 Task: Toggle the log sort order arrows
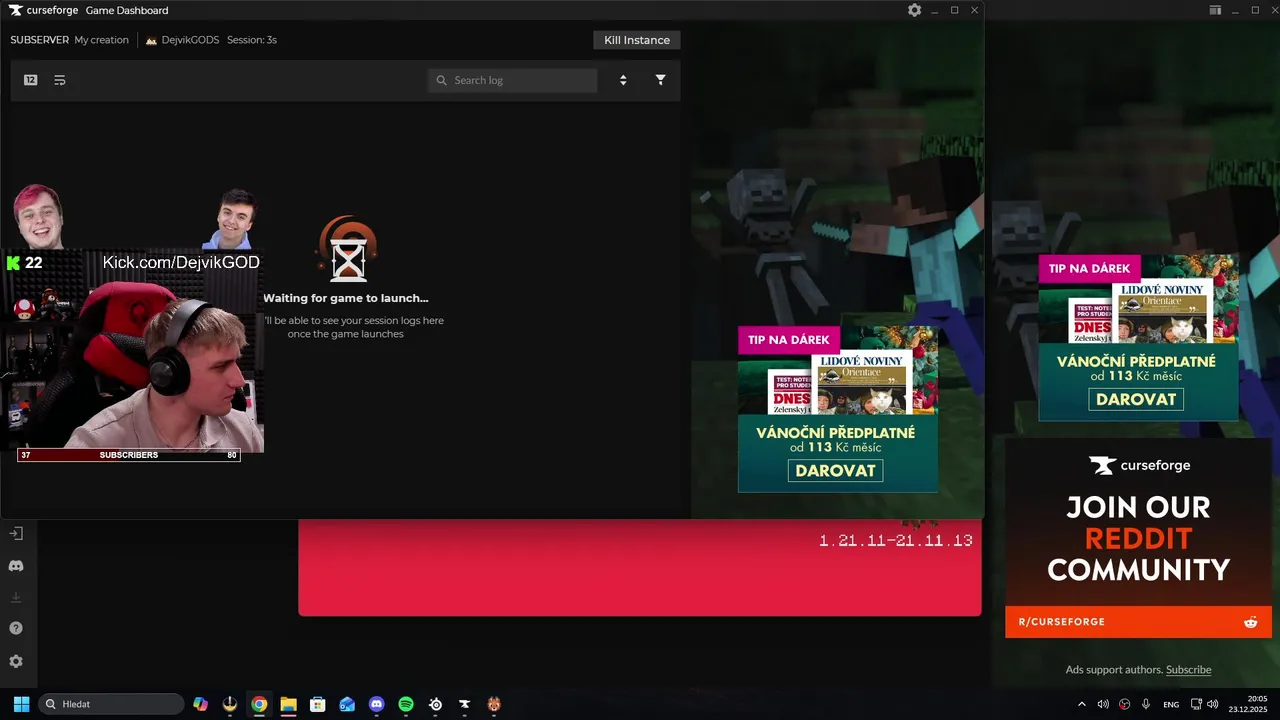click(623, 80)
